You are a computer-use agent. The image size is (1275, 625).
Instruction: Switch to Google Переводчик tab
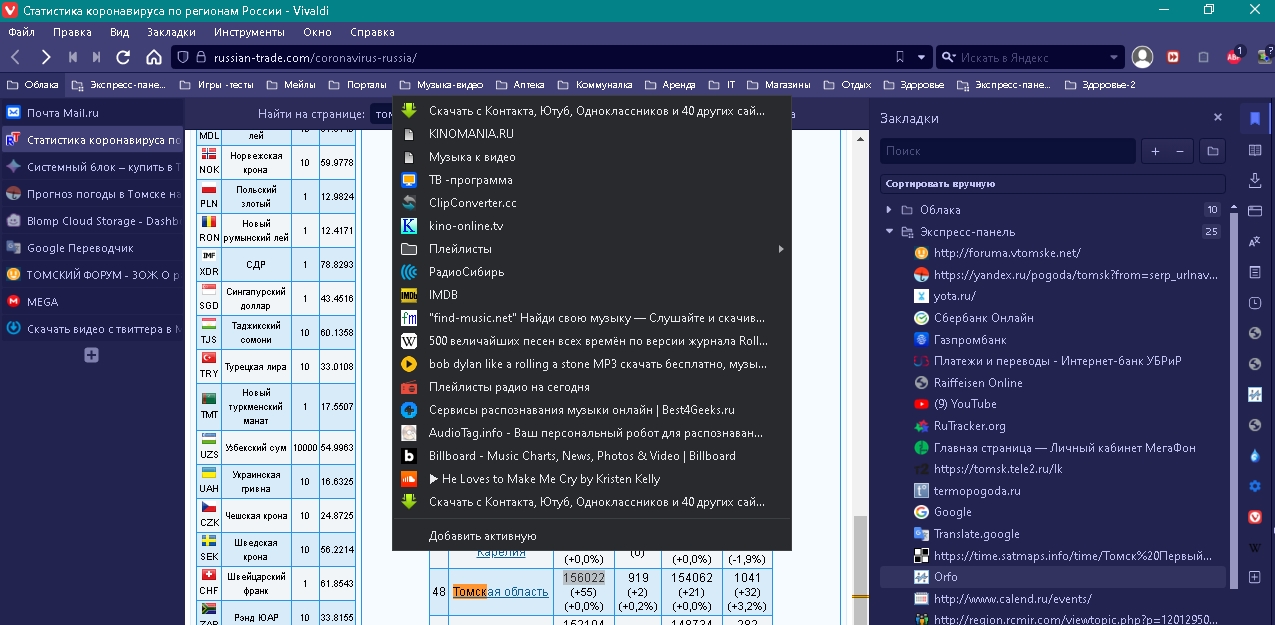pyautogui.click(x=92, y=248)
